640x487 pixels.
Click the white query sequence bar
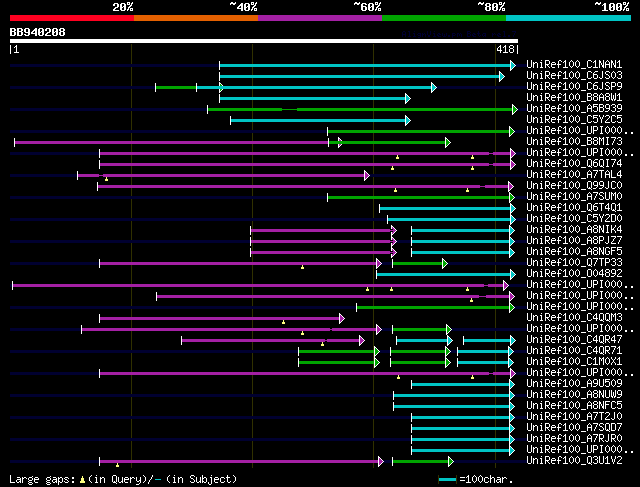(264, 41)
